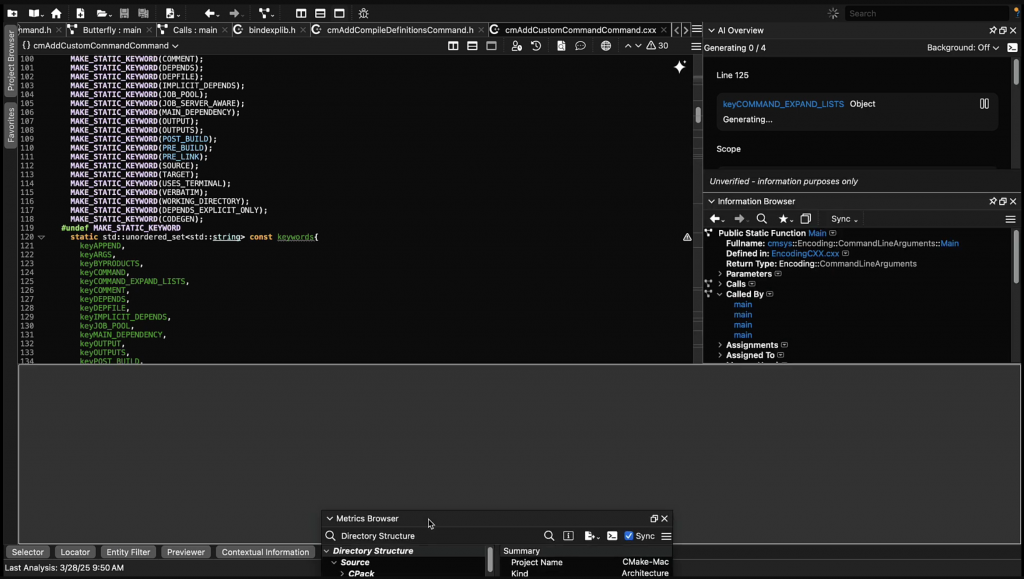Collapse the Called By node
Screen dimensions: 1024x579
pyautogui.click(x=720, y=294)
